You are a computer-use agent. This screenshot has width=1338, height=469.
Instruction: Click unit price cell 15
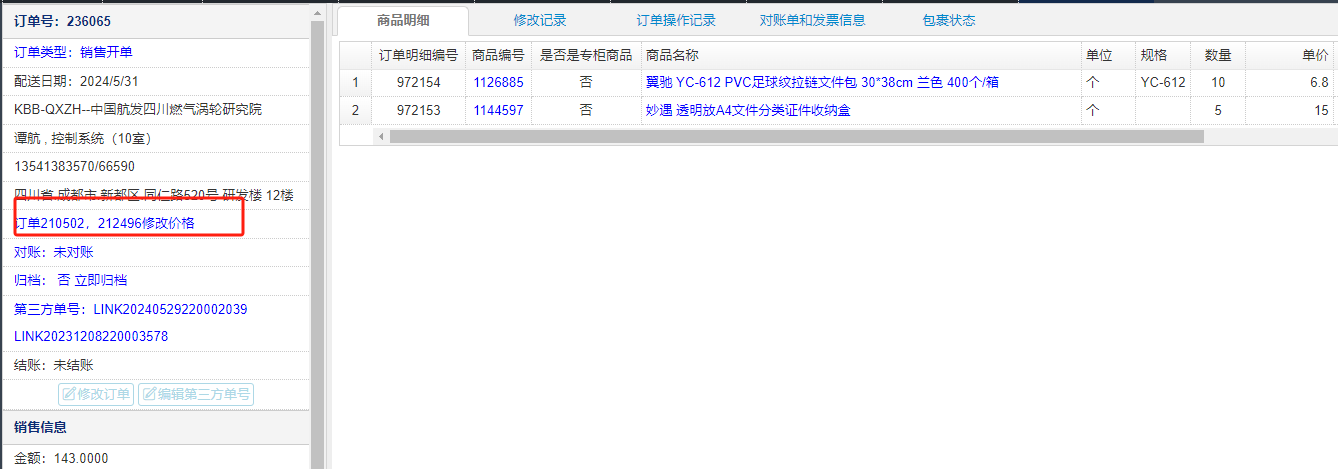tap(1291, 111)
